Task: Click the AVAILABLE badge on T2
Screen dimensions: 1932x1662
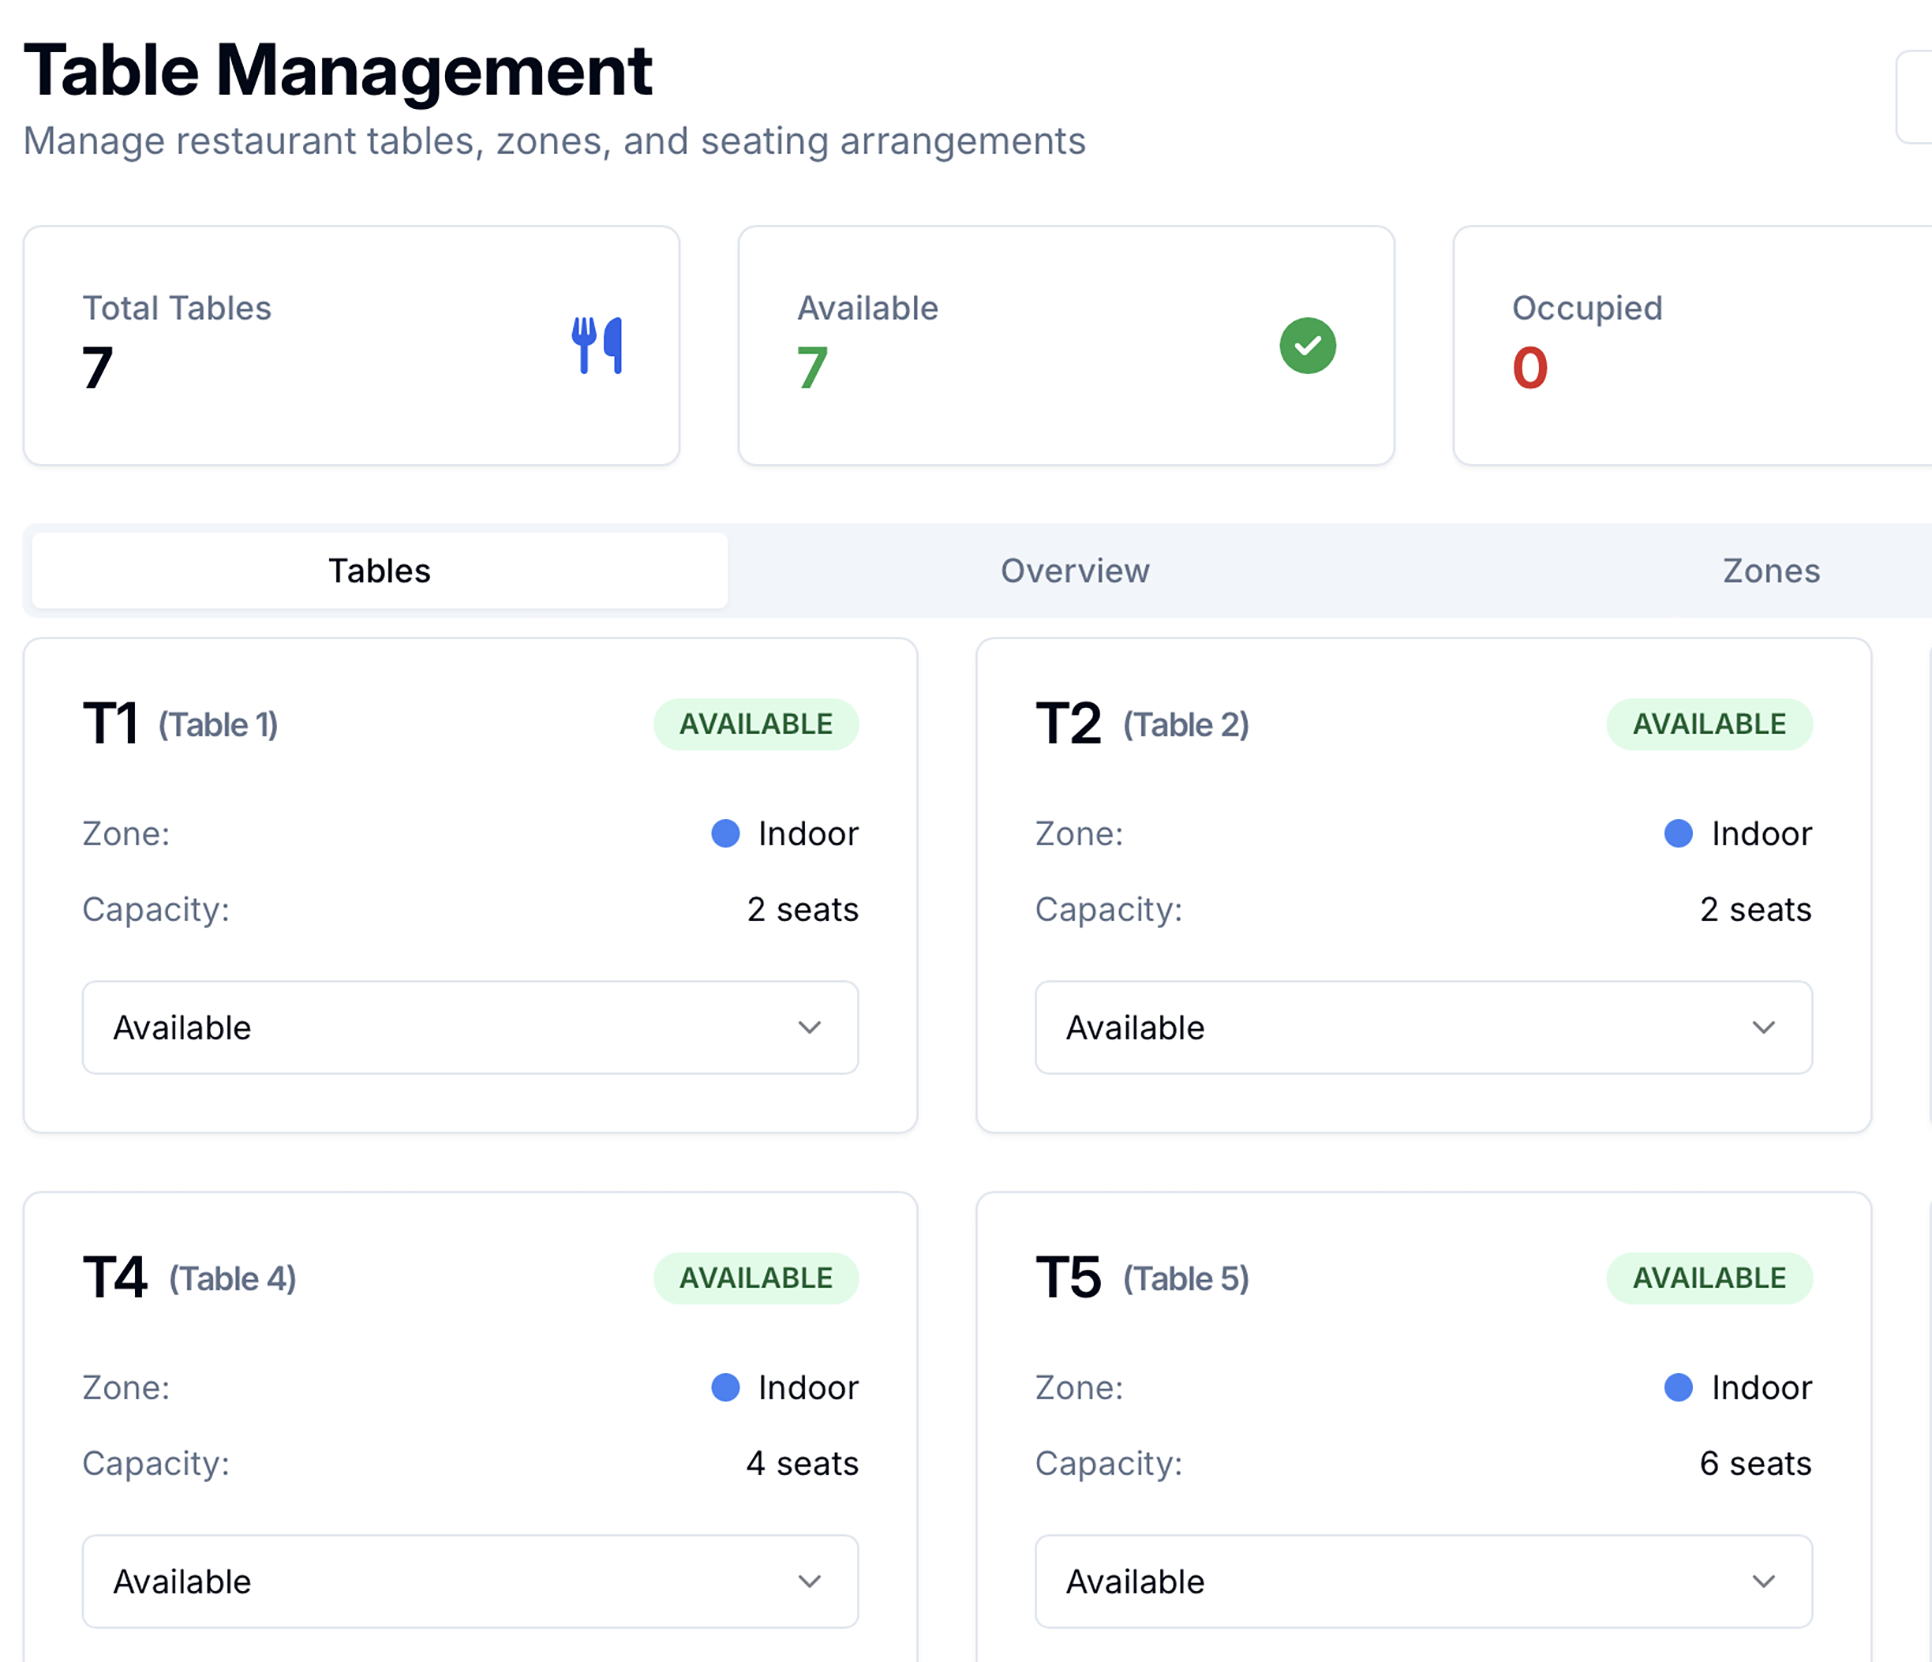Action: [x=1709, y=724]
